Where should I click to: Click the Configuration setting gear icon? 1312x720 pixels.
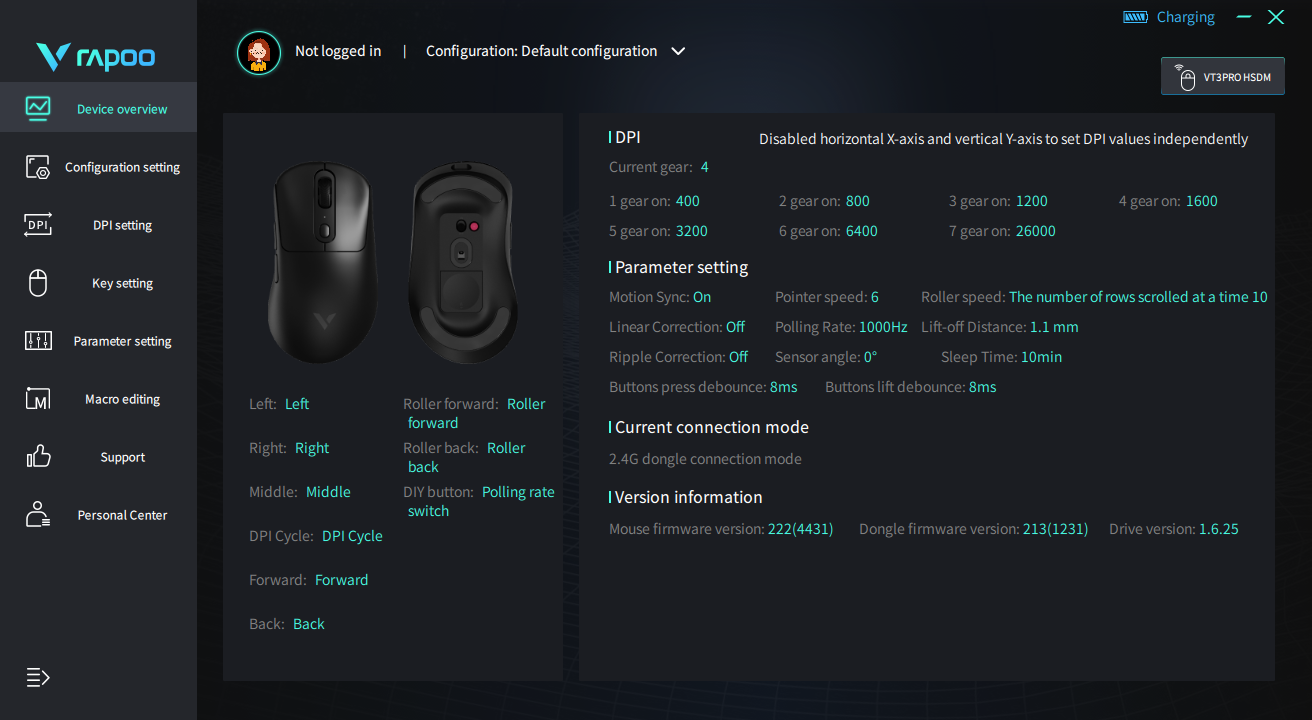[38, 167]
